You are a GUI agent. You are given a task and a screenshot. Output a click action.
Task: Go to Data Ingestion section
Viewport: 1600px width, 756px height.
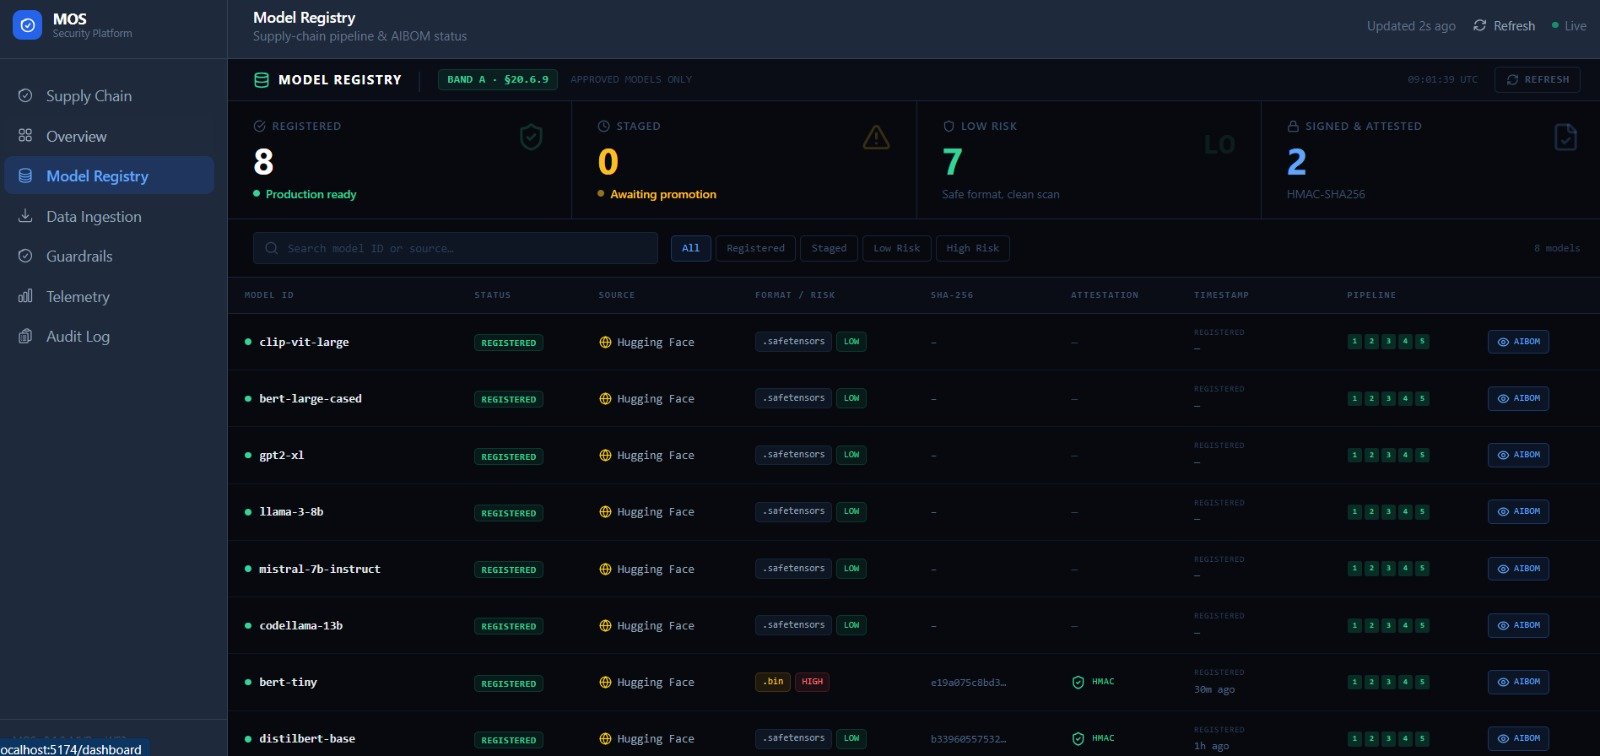pyautogui.click(x=109, y=216)
